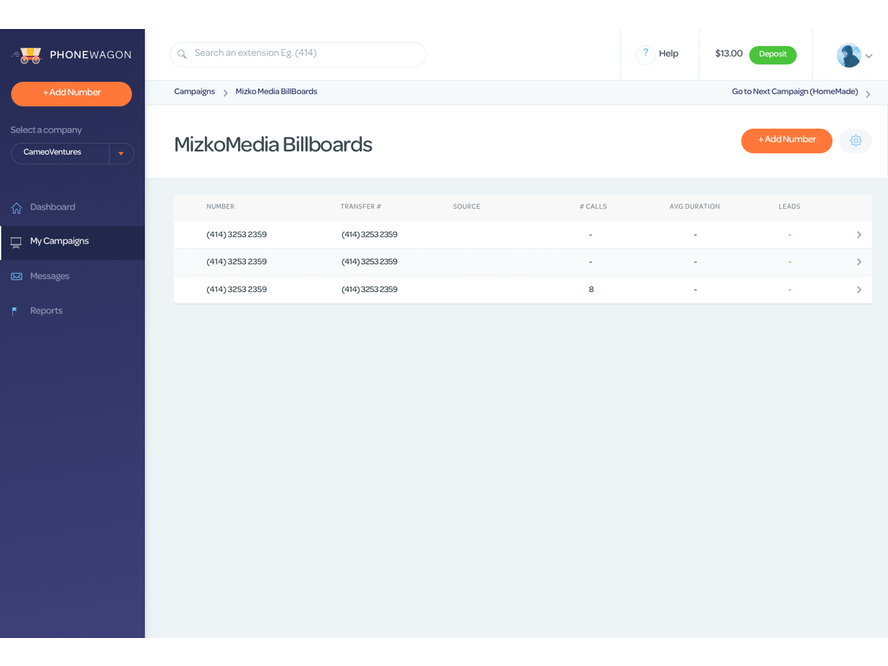
Task: Open Dashboard in the sidebar
Action: (53, 207)
